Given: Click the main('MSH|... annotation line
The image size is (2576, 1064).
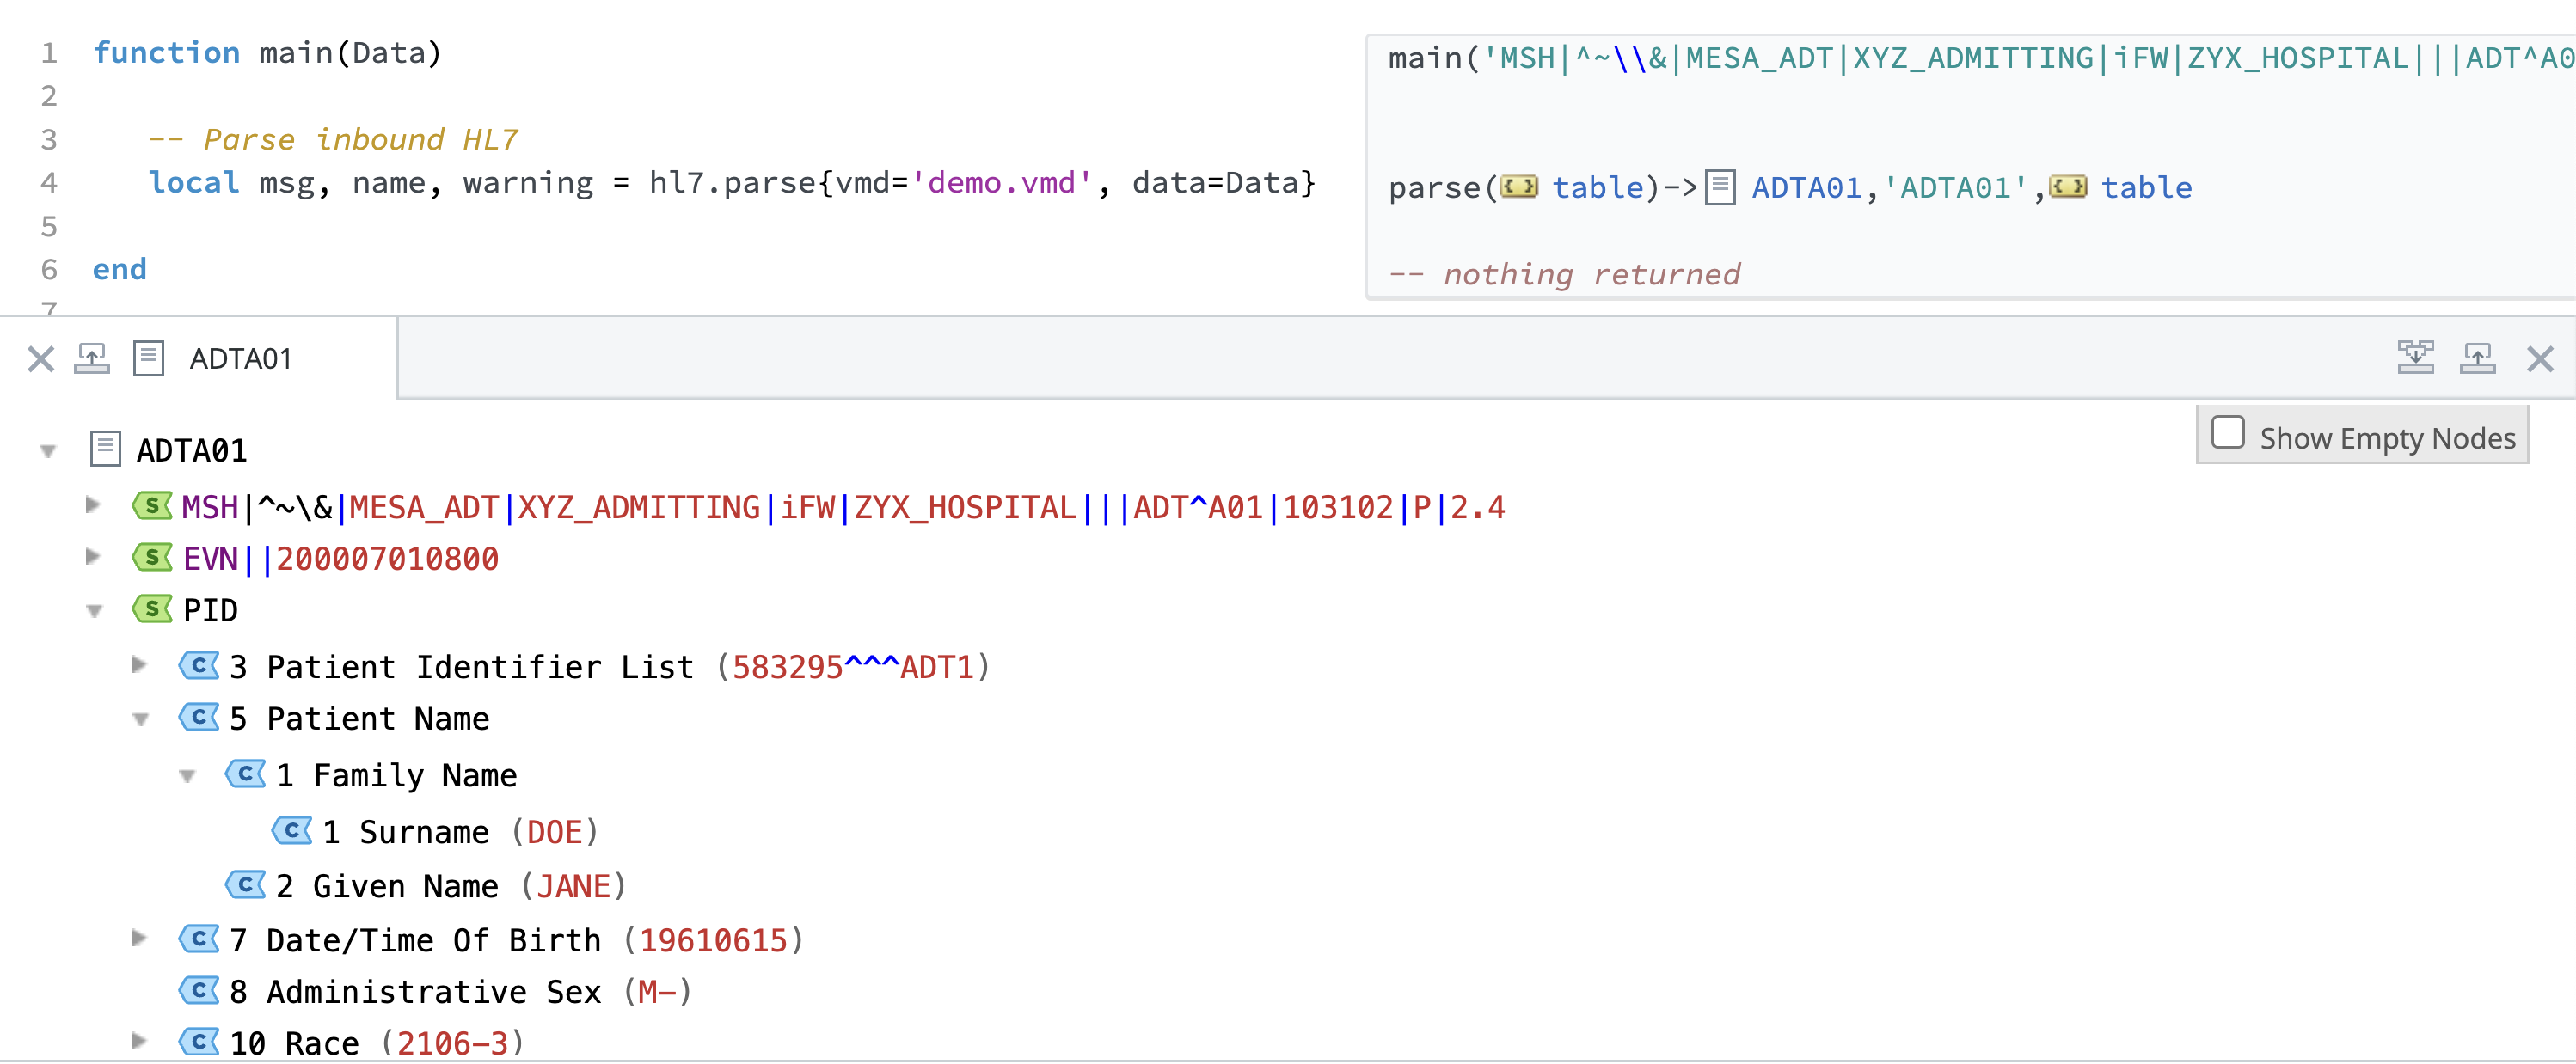Looking at the screenshot, I should coord(1980,59).
